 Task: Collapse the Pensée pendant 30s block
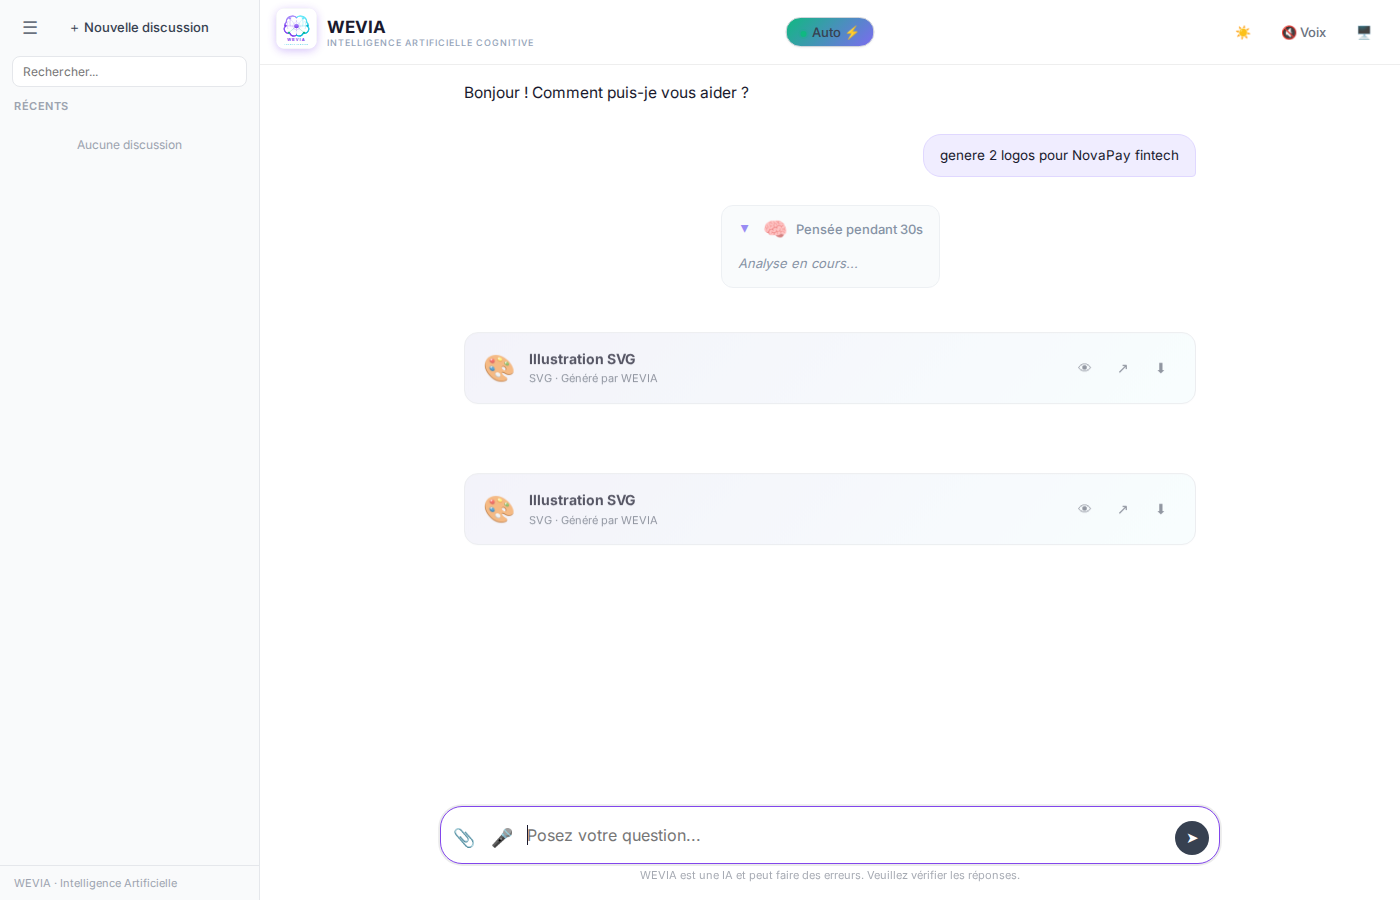(745, 229)
